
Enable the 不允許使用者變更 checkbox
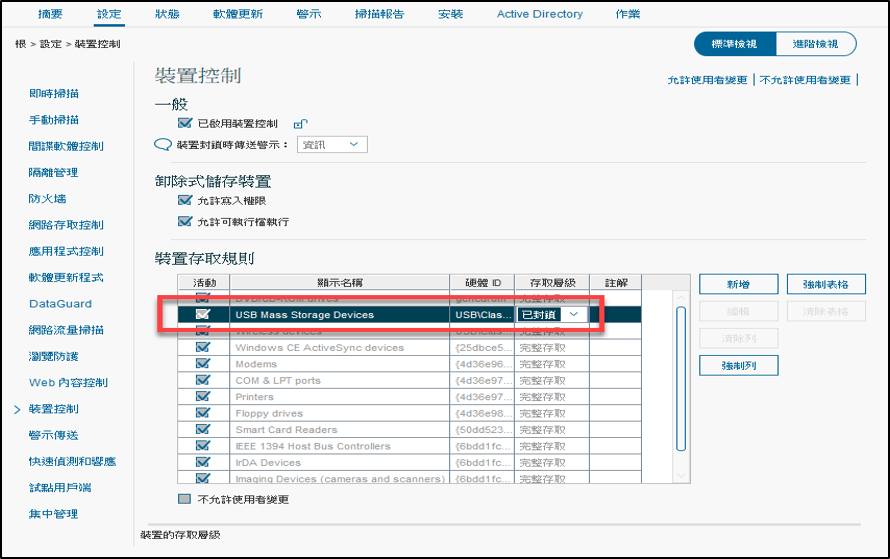click(x=184, y=499)
